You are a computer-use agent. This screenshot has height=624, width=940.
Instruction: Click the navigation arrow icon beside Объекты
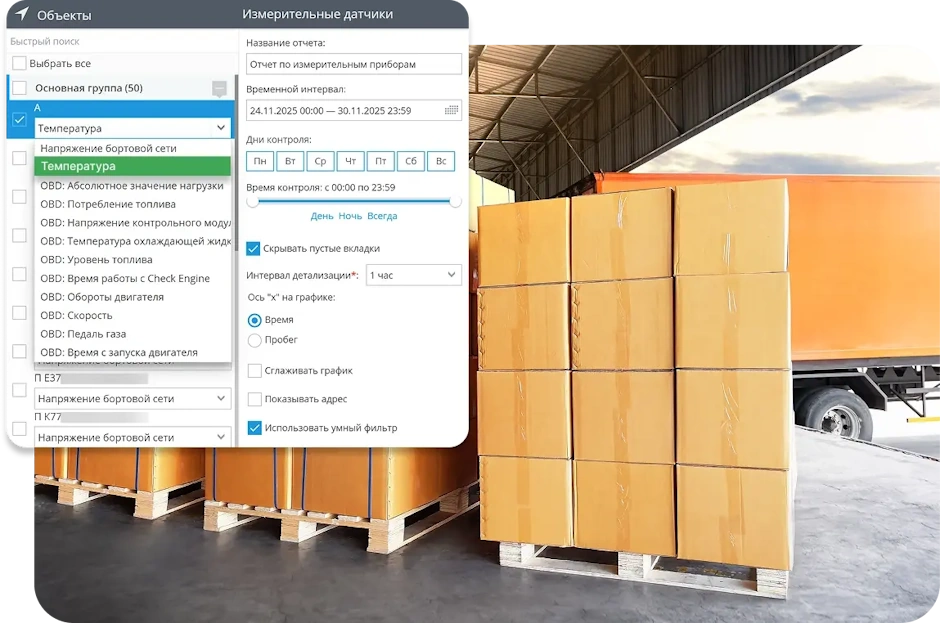(22, 14)
